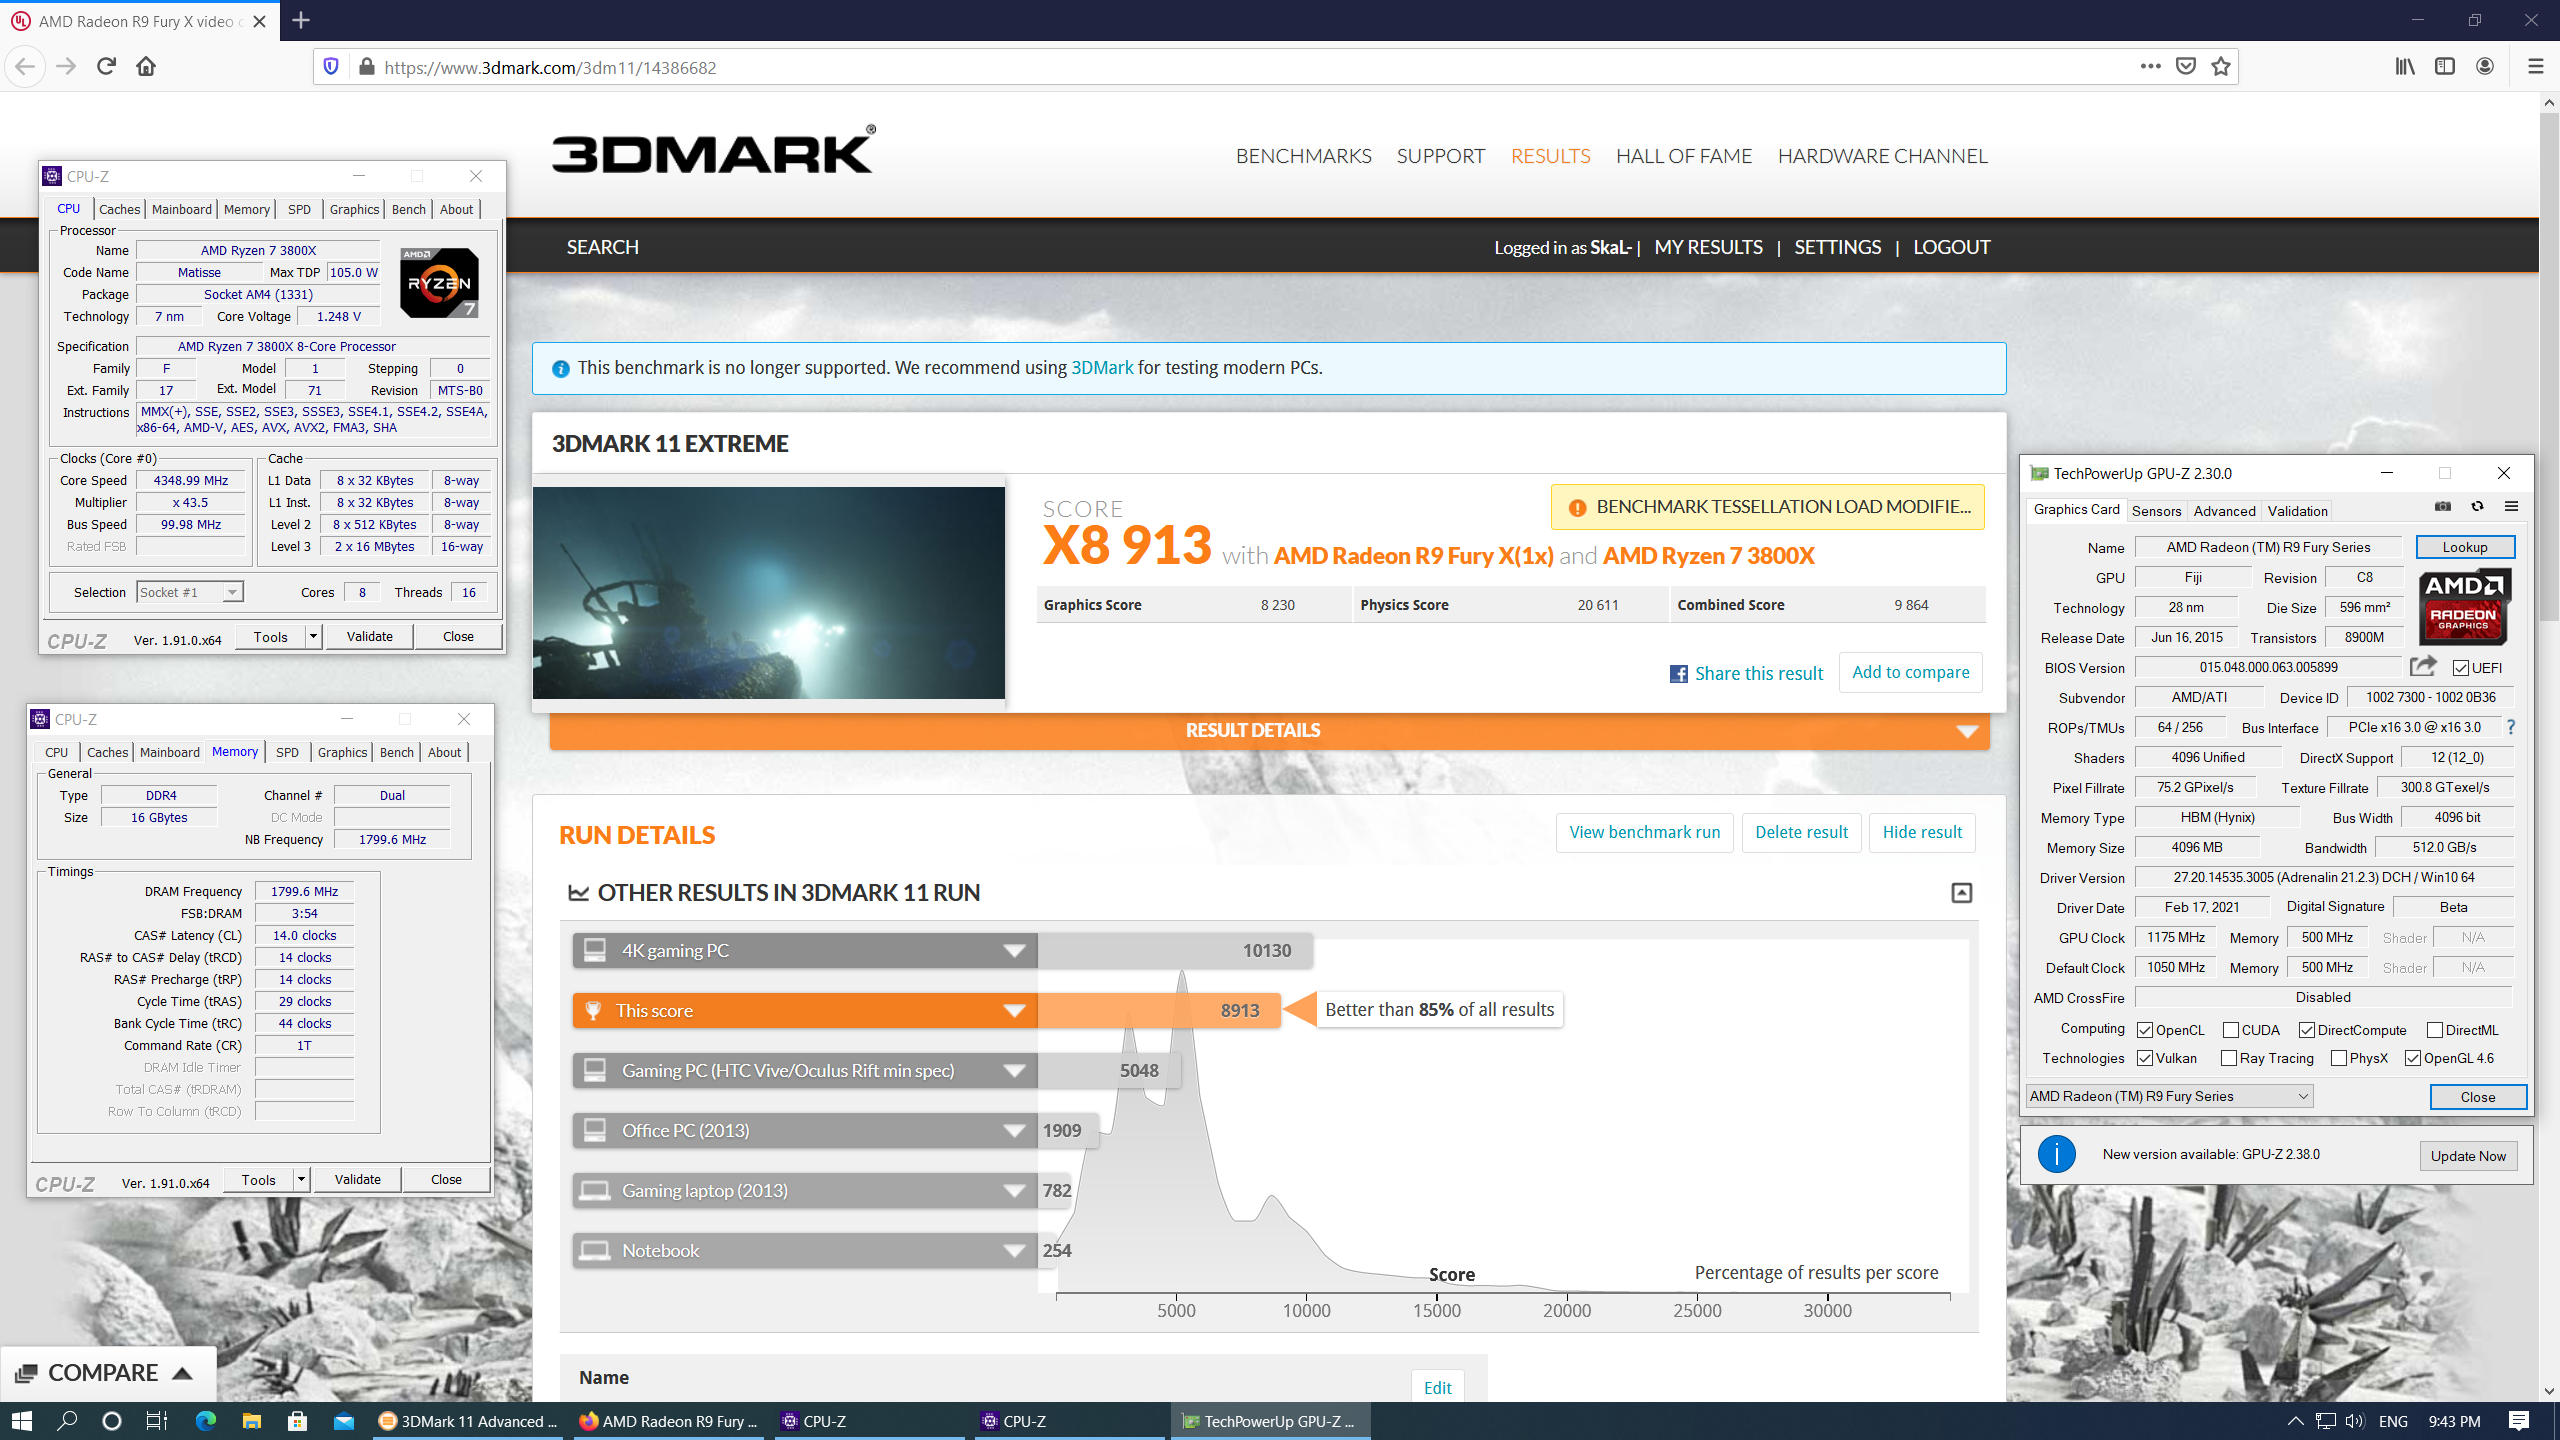
Task: Click the benchmark scene thumbnail image
Action: 768,592
